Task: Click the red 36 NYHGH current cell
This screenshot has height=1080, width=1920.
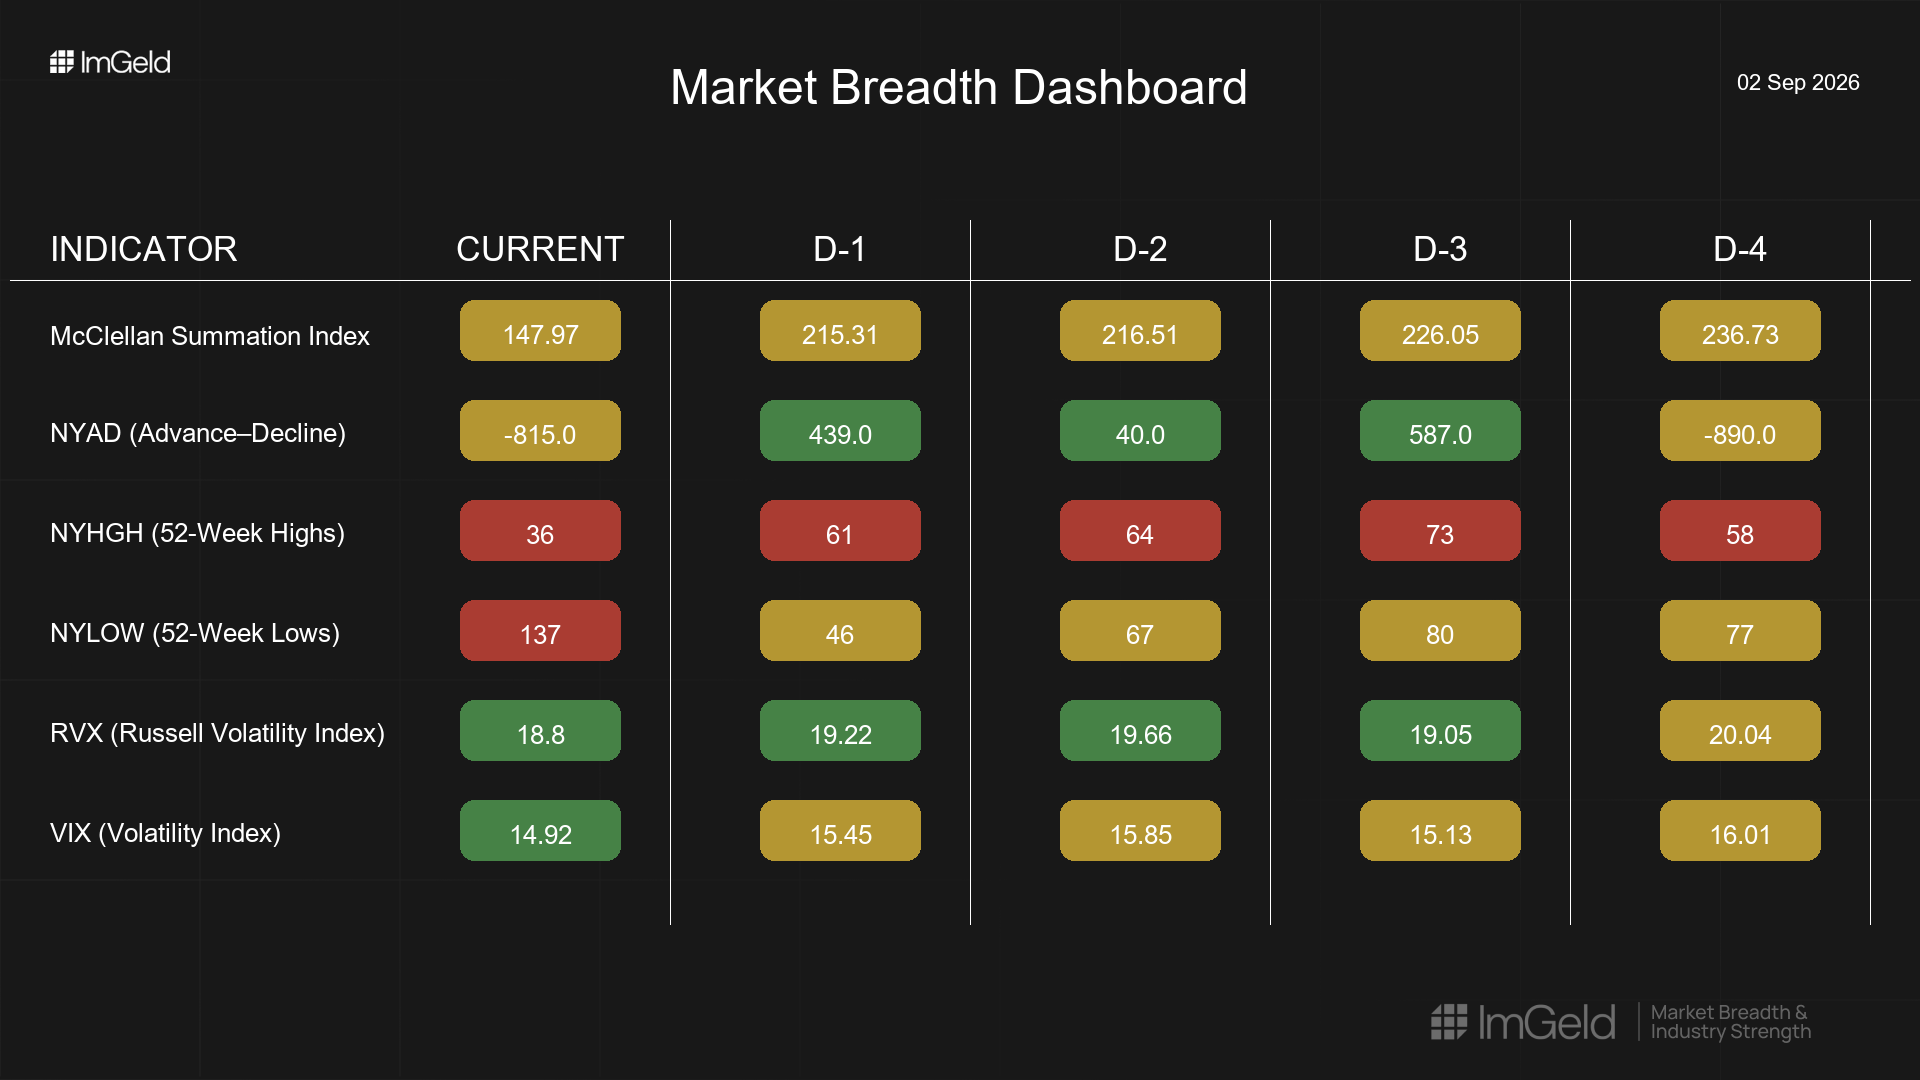Action: 540,531
